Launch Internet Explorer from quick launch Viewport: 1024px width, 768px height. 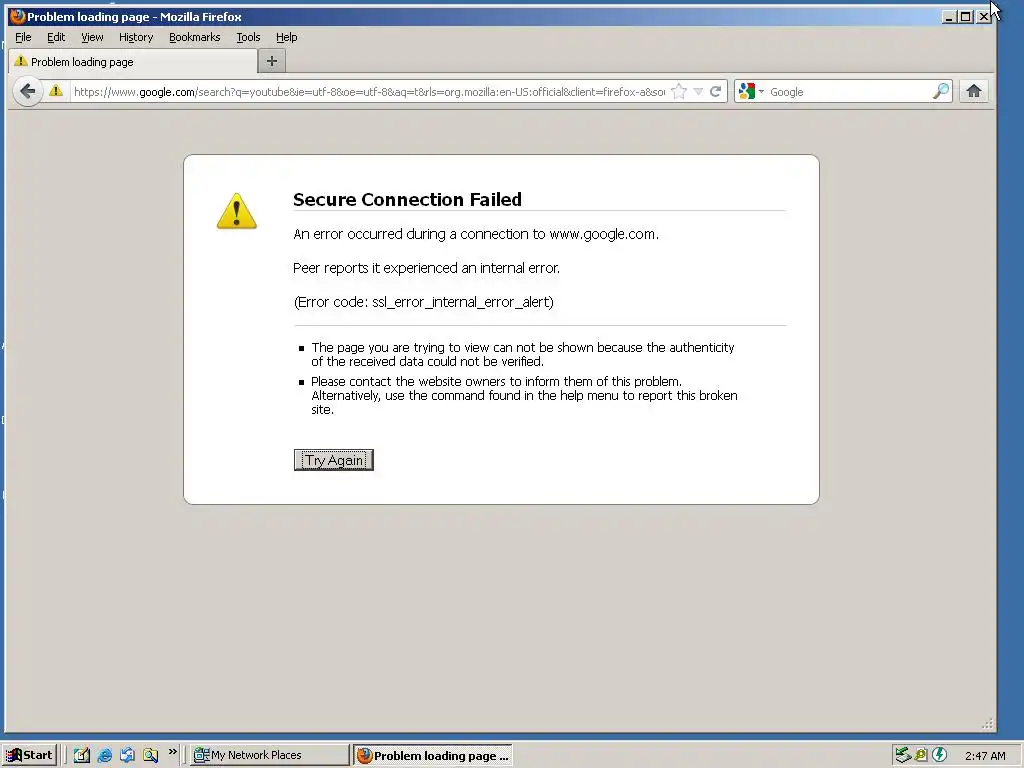point(104,755)
